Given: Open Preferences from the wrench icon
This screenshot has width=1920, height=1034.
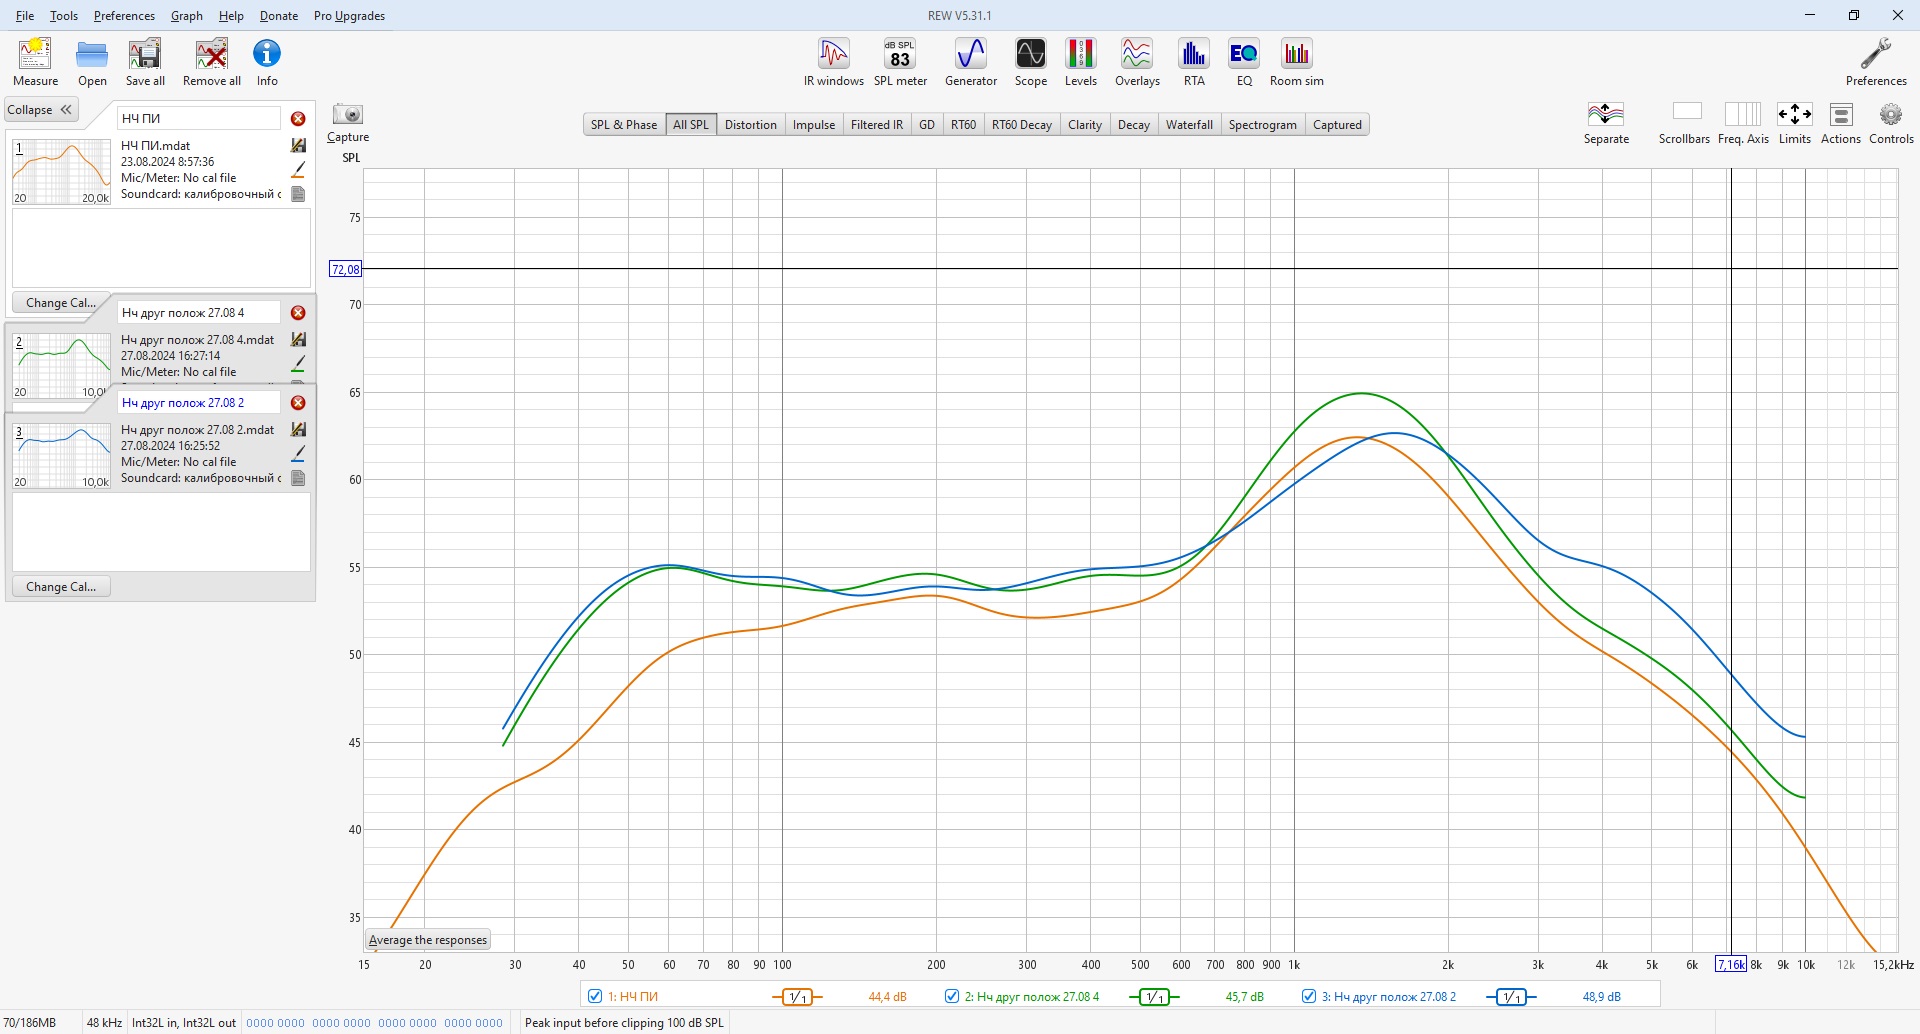Looking at the screenshot, I should tap(1876, 62).
